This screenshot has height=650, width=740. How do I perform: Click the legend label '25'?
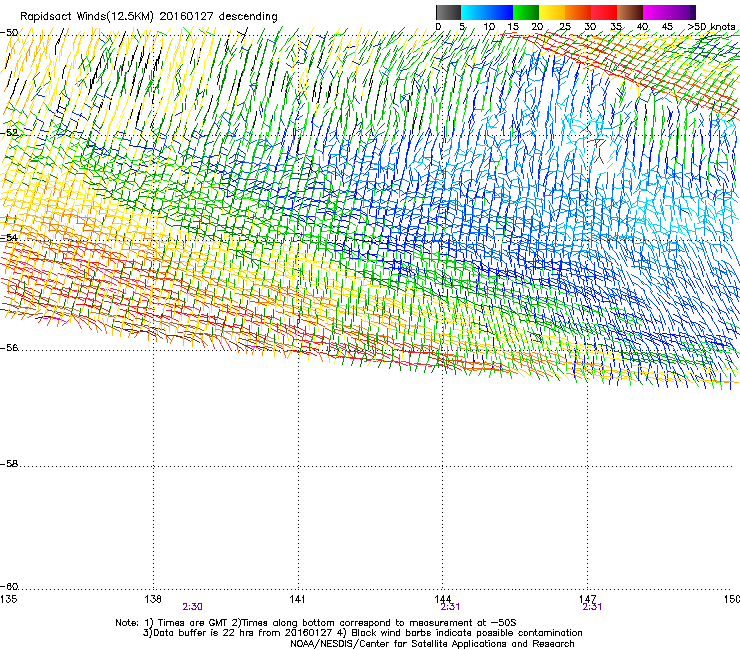[x=564, y=27]
